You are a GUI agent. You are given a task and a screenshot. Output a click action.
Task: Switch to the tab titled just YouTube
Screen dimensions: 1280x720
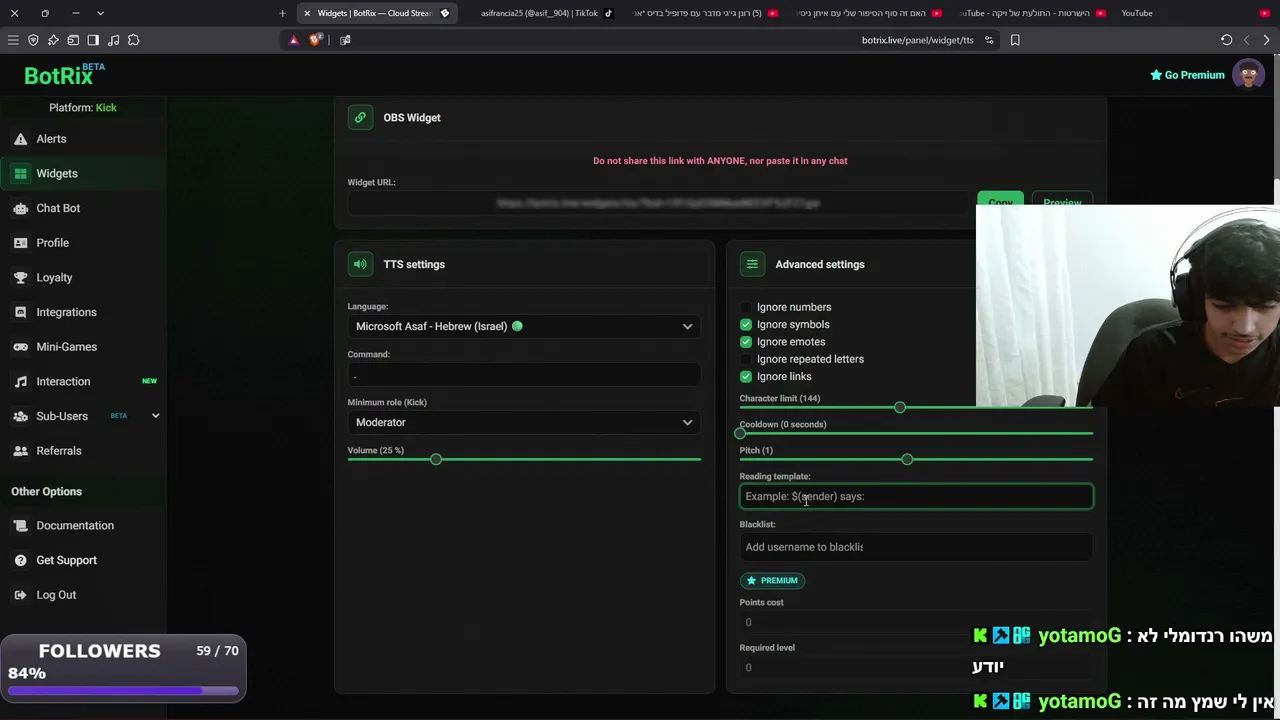1195,13
